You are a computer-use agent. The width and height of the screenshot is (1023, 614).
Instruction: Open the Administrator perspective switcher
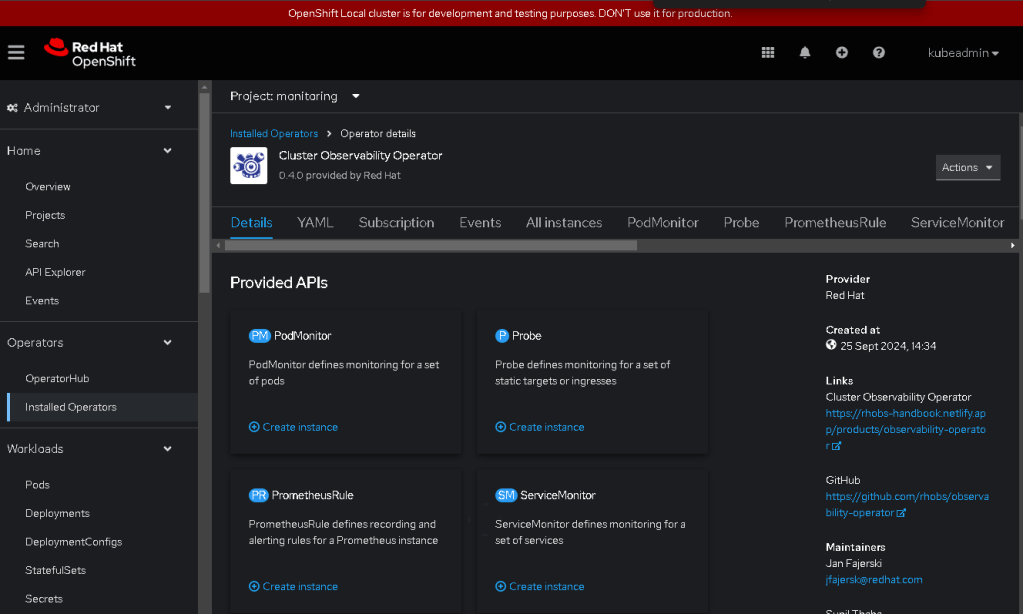89,108
